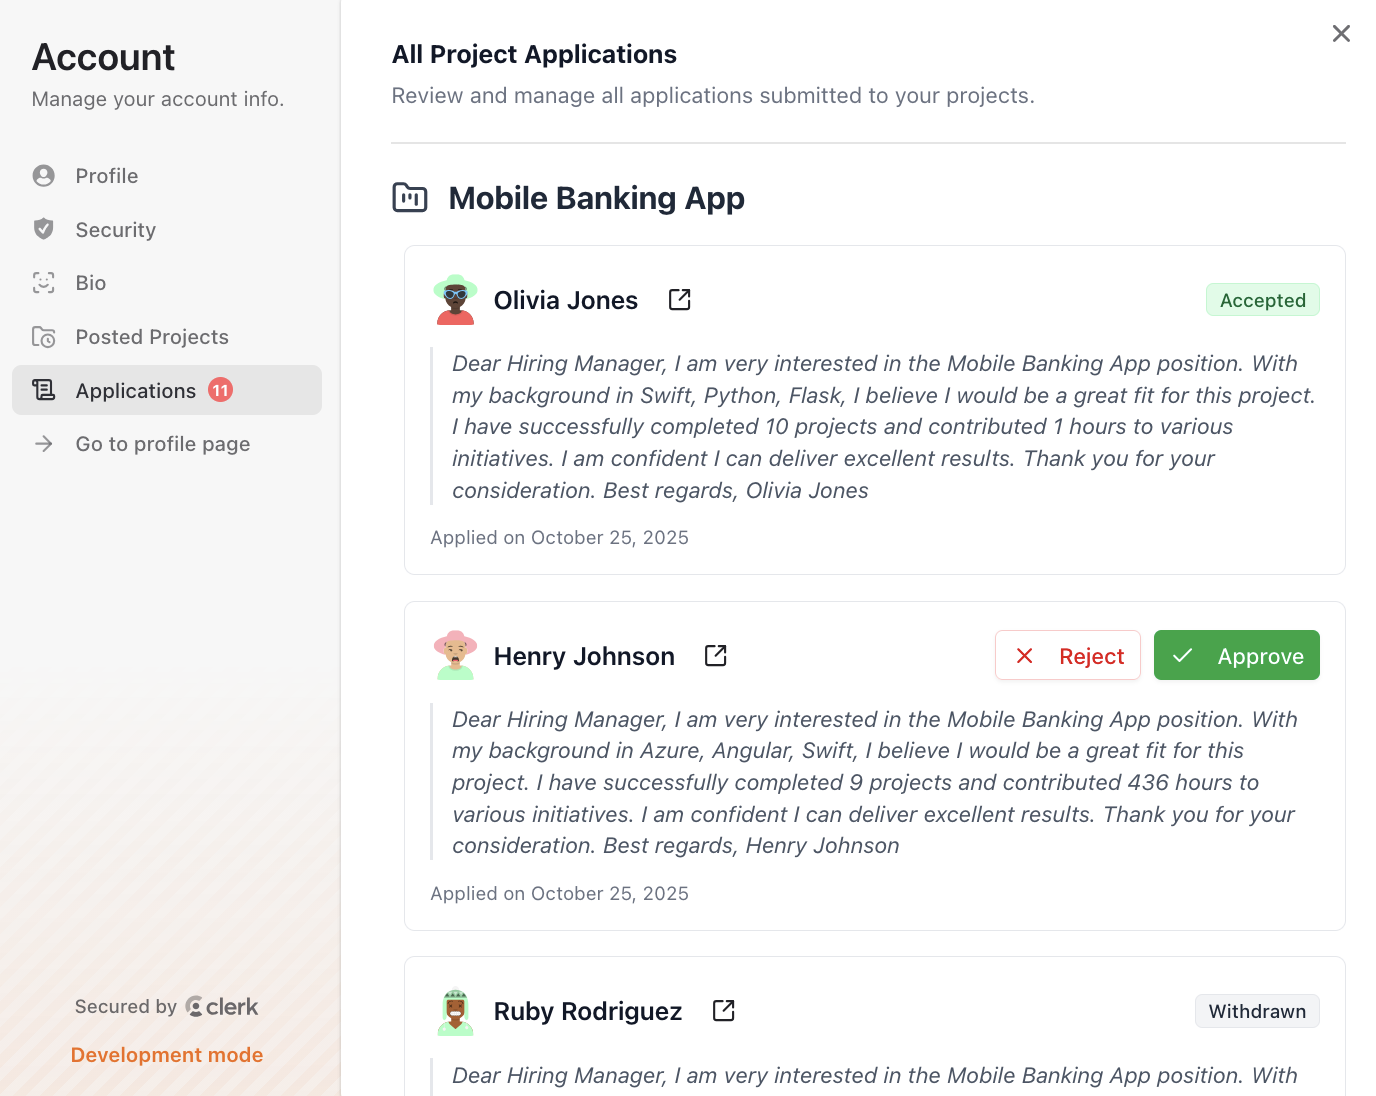Switch to the Posted Projects tab
1376x1096 pixels.
152,337
